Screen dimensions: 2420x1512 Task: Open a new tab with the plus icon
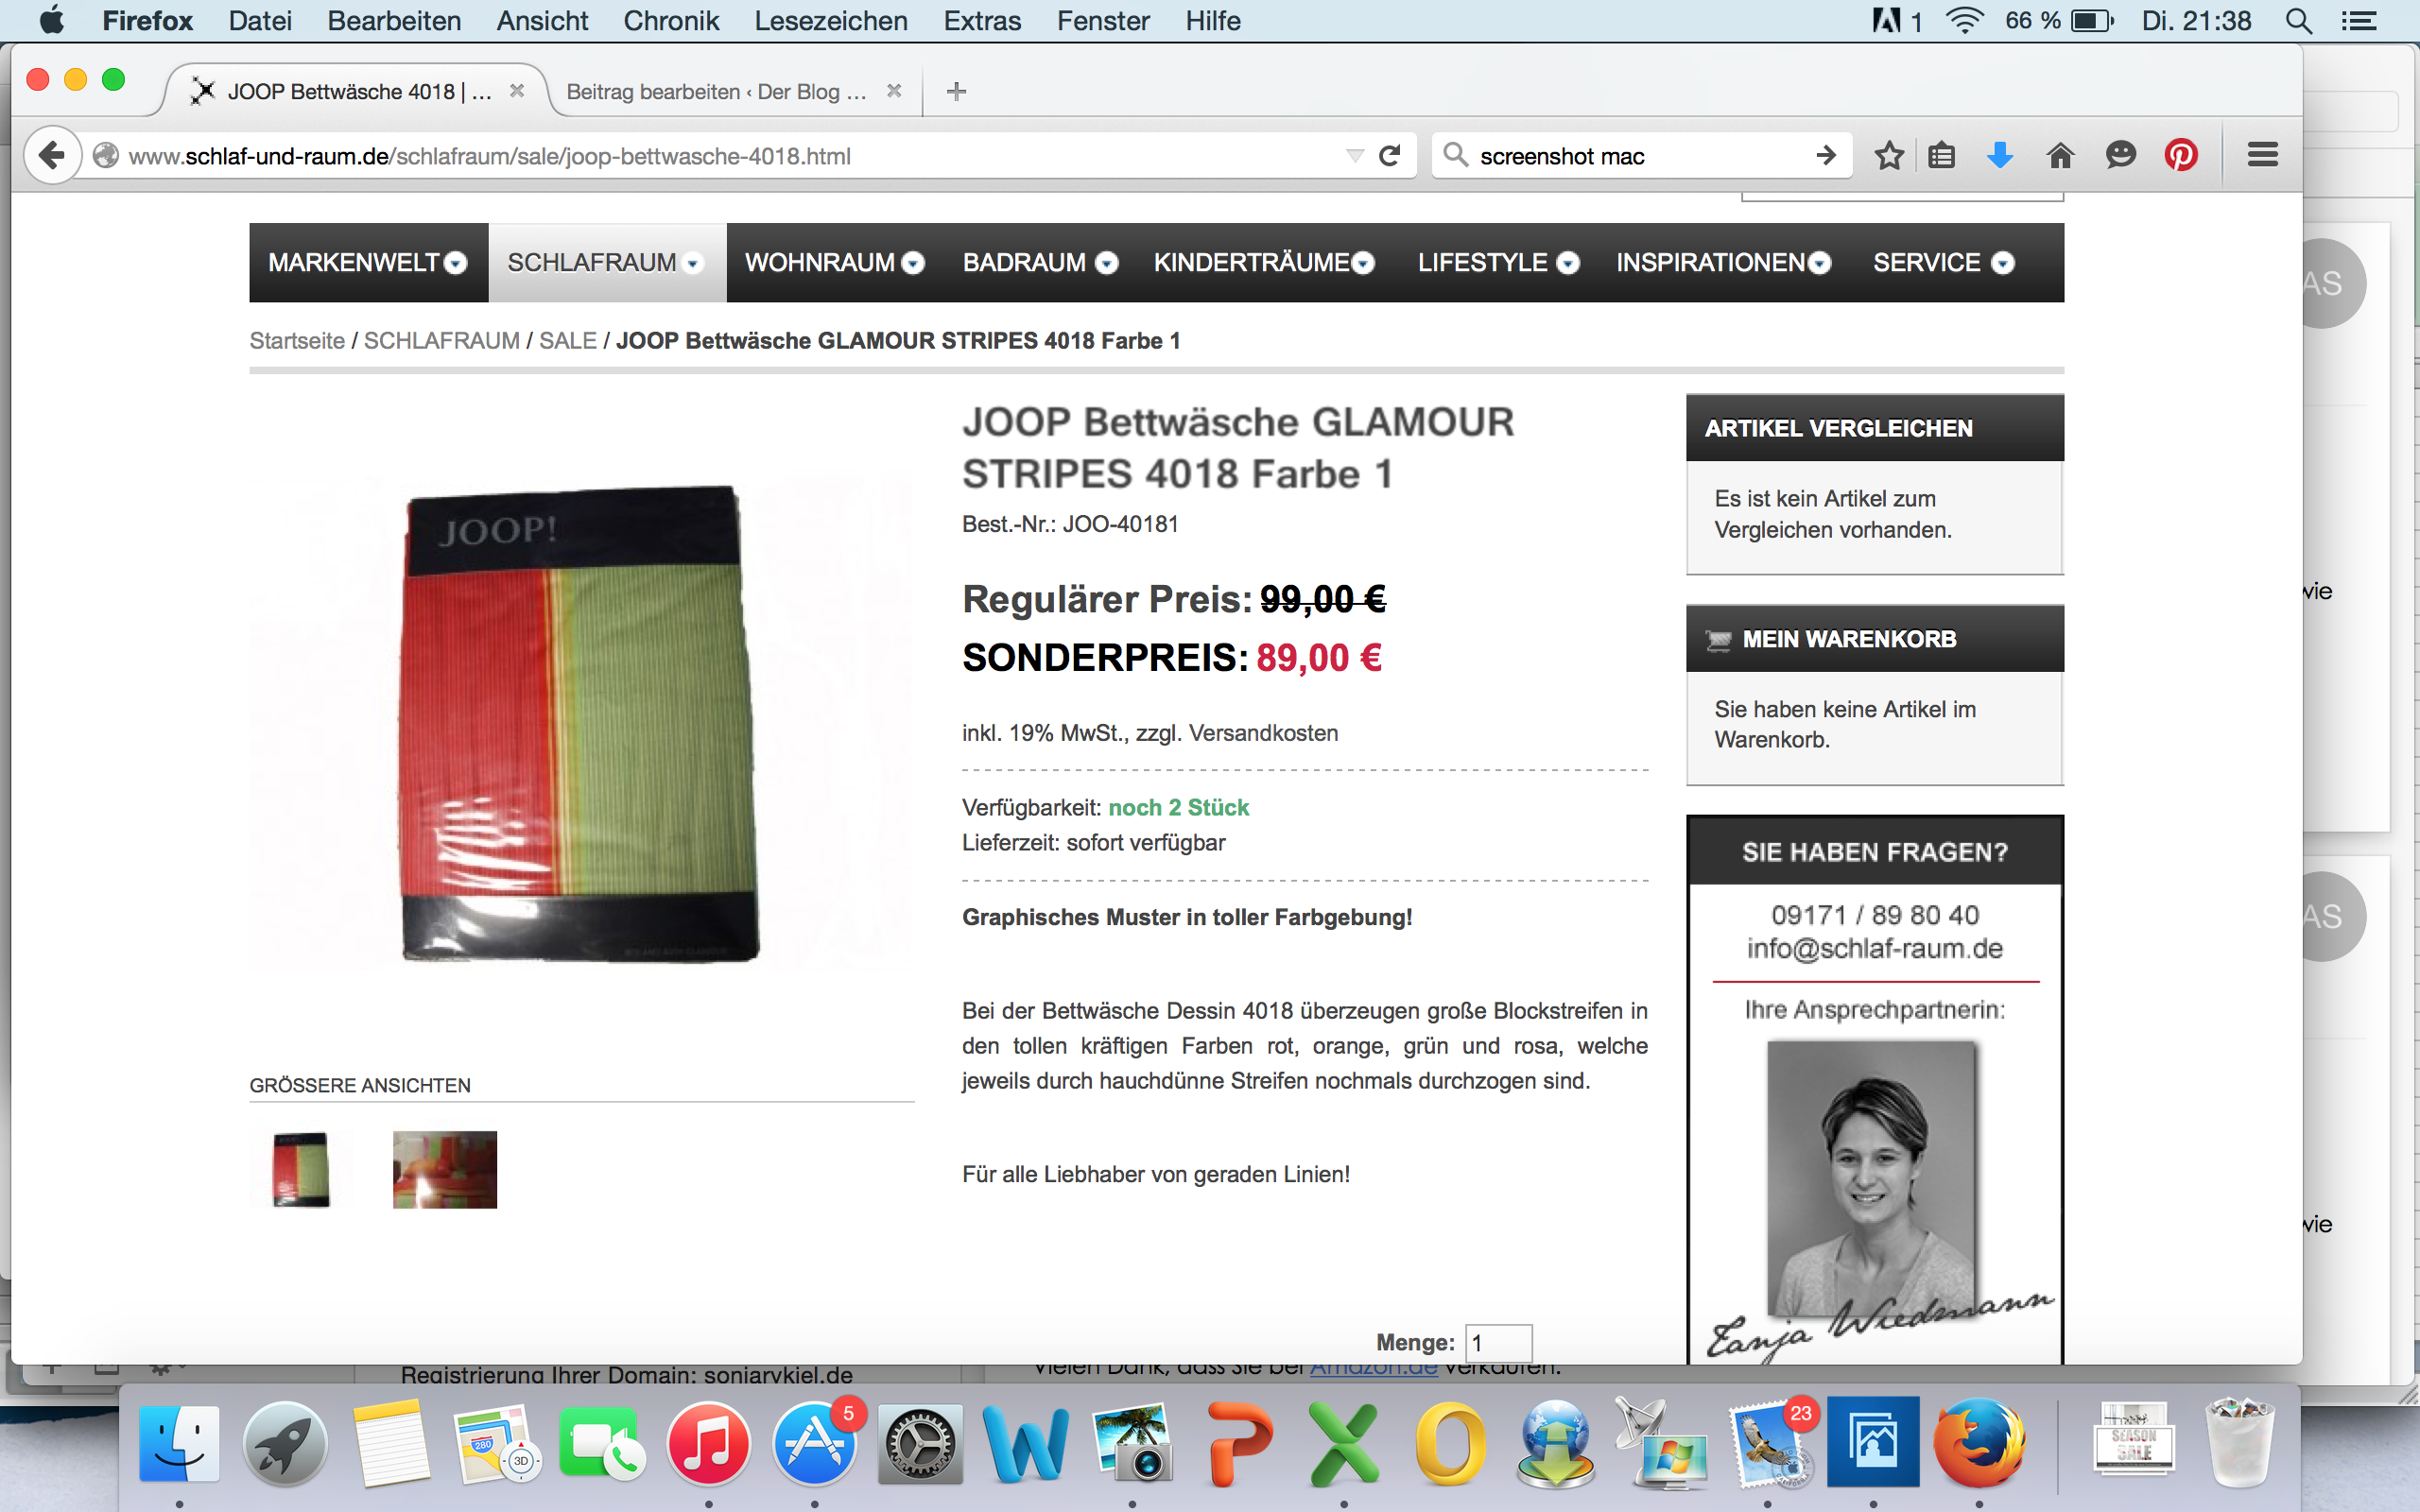[x=956, y=91]
